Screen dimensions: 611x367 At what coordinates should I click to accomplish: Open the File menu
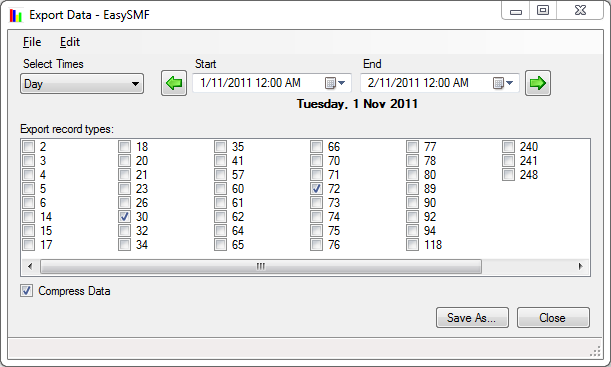tap(32, 42)
